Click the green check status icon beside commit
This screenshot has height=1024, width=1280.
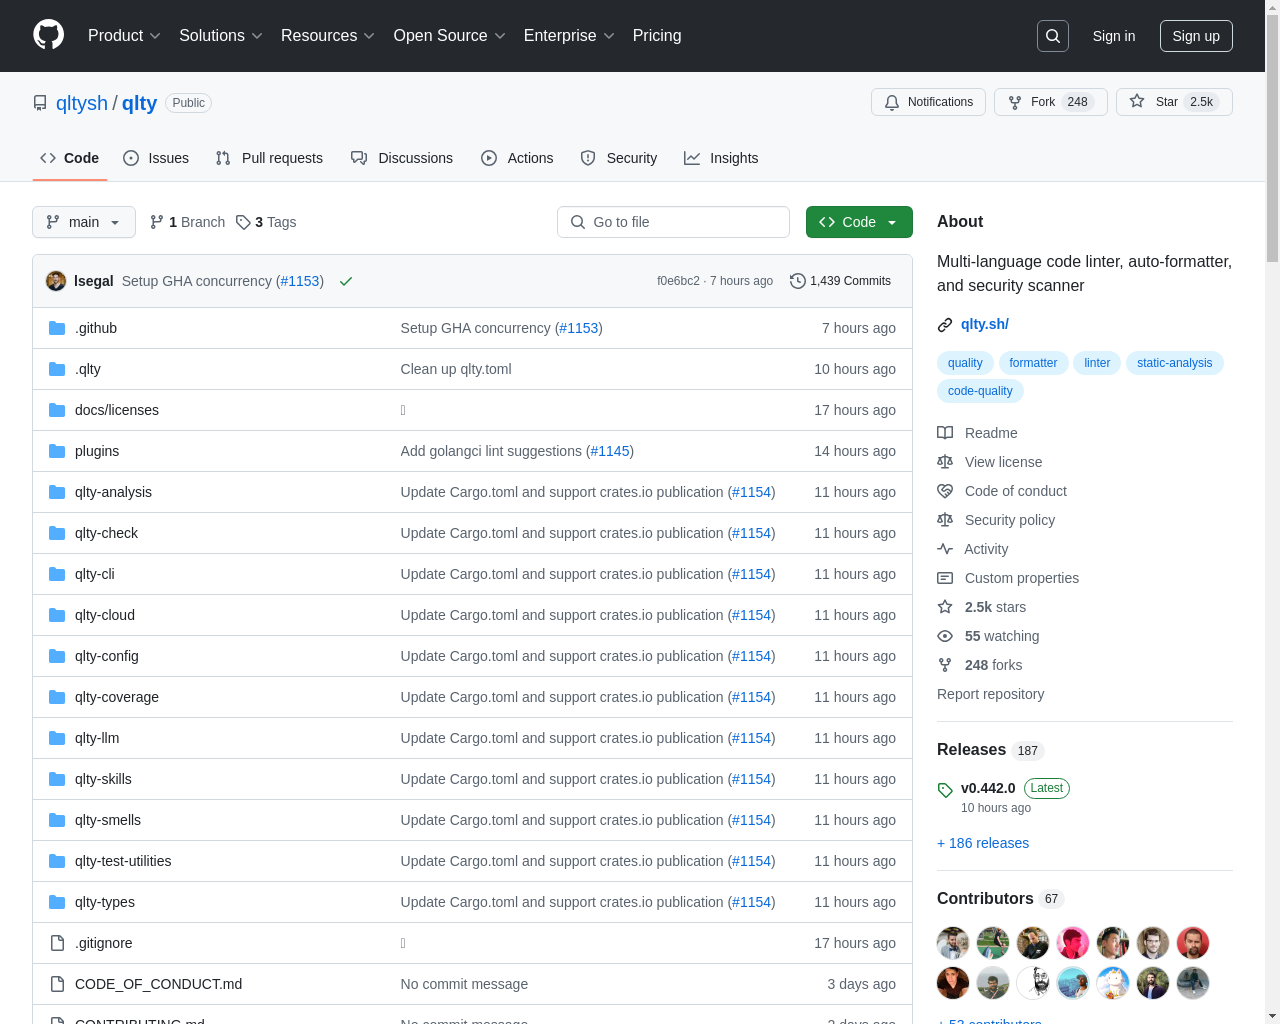tap(346, 281)
